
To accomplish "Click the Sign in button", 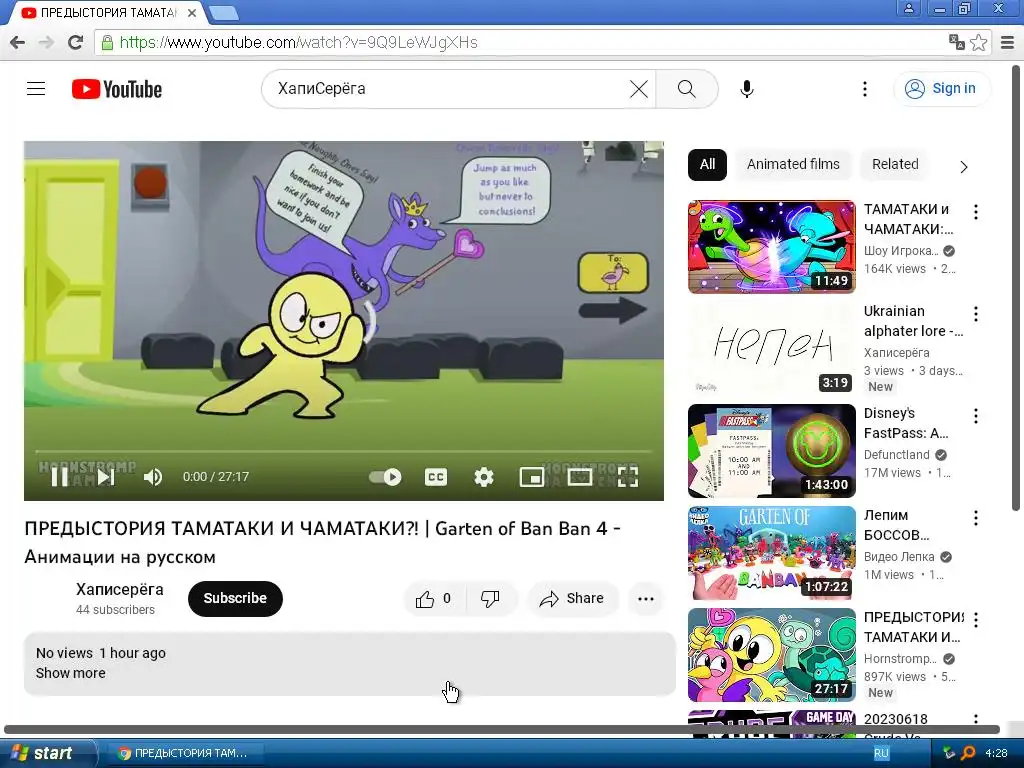I will point(941,89).
